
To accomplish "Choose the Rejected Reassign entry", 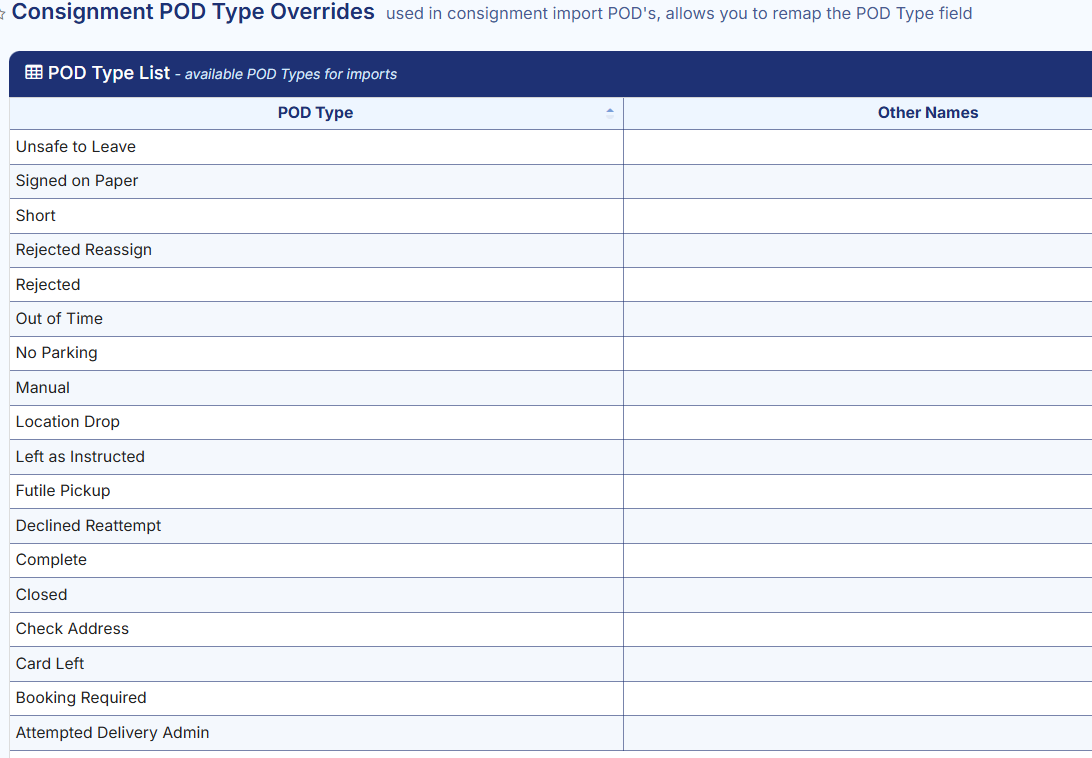I will pyautogui.click(x=84, y=250).
